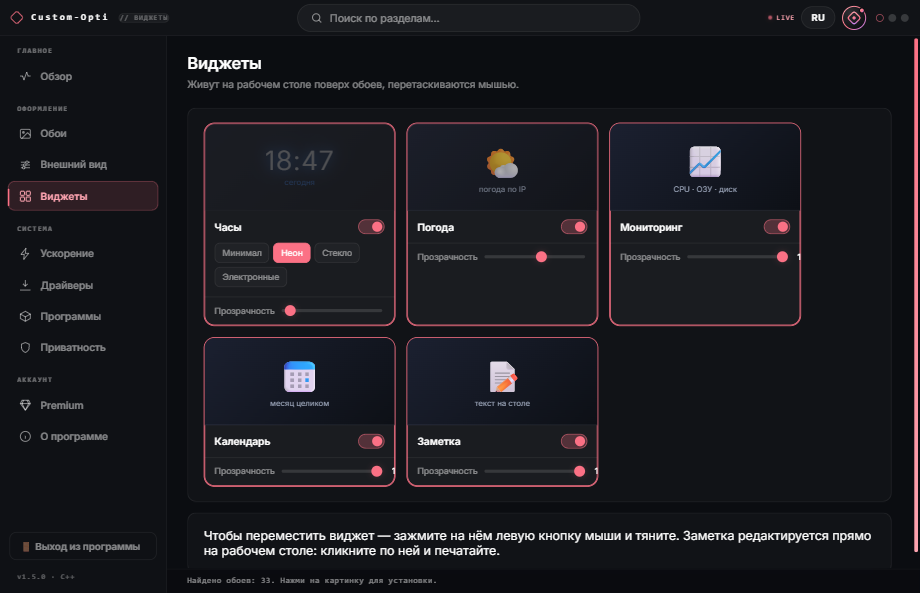This screenshot has width=920, height=593.
Task: Click the Виджеты grid icon
Action: coord(25,196)
